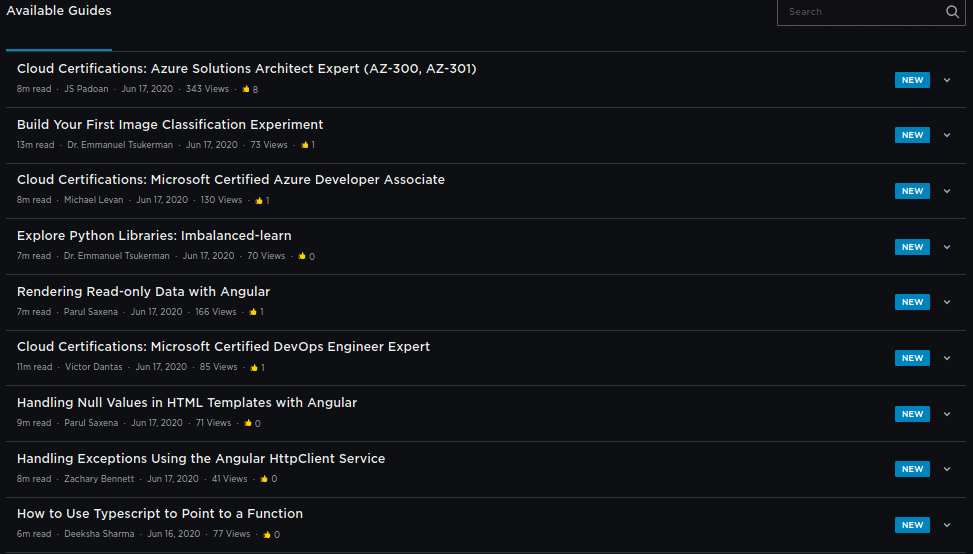Screen dimensions: 973x554
Task: Click author name Michael Levan
Action: tap(94, 200)
